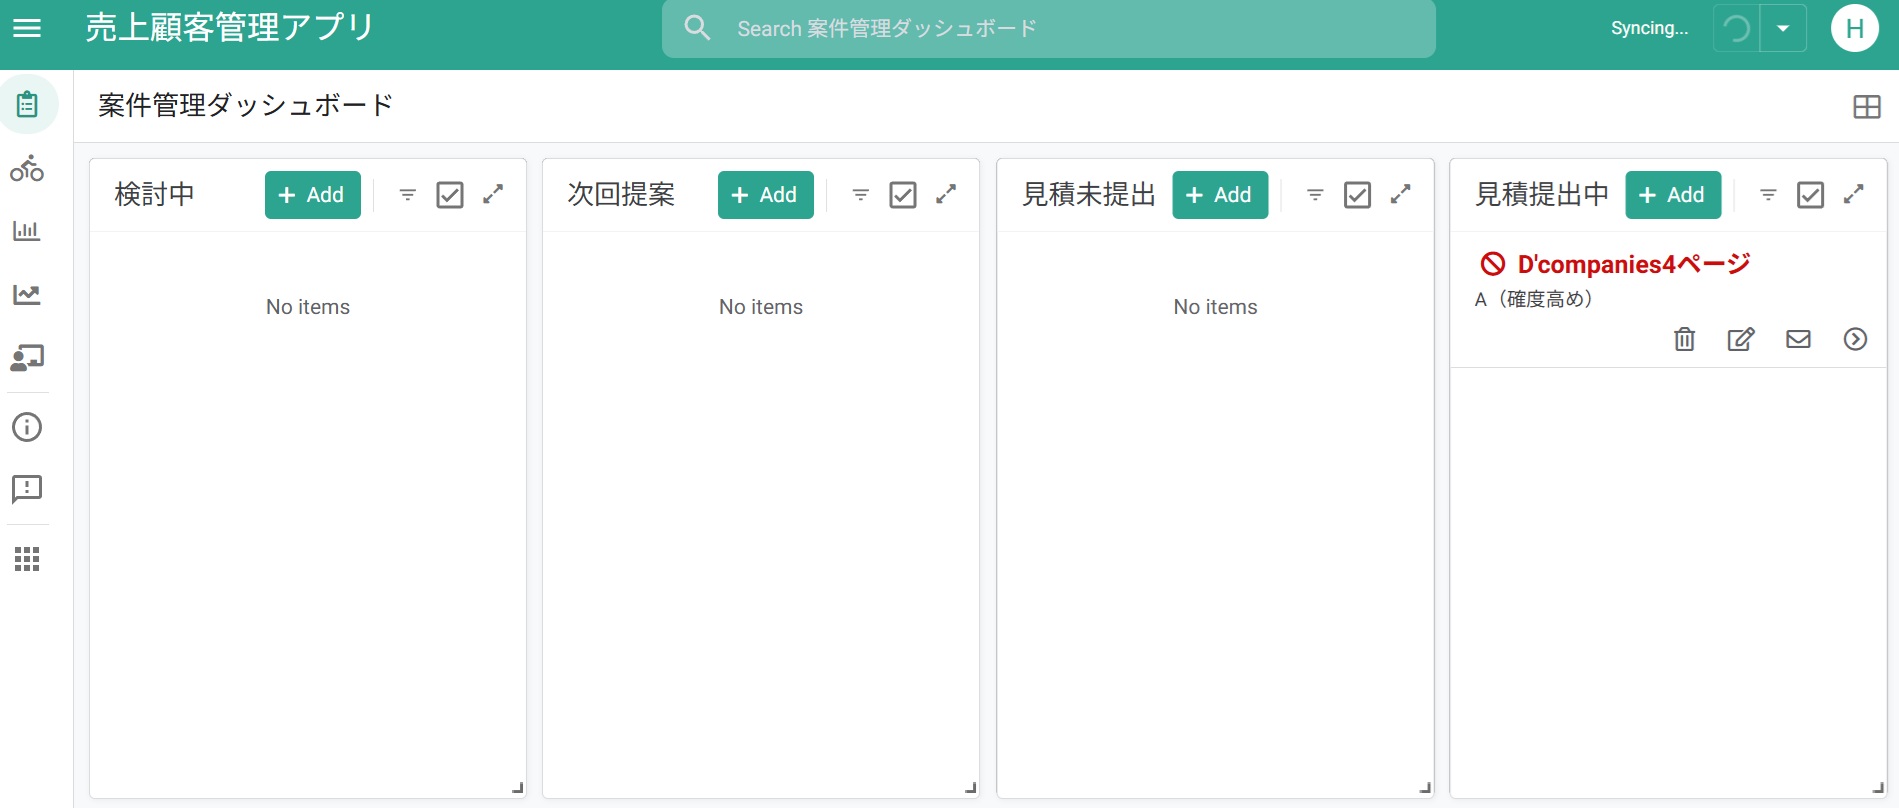Screen dimensions: 1899x808
Task: Open the bar chart view in sidebar
Action: (27, 231)
